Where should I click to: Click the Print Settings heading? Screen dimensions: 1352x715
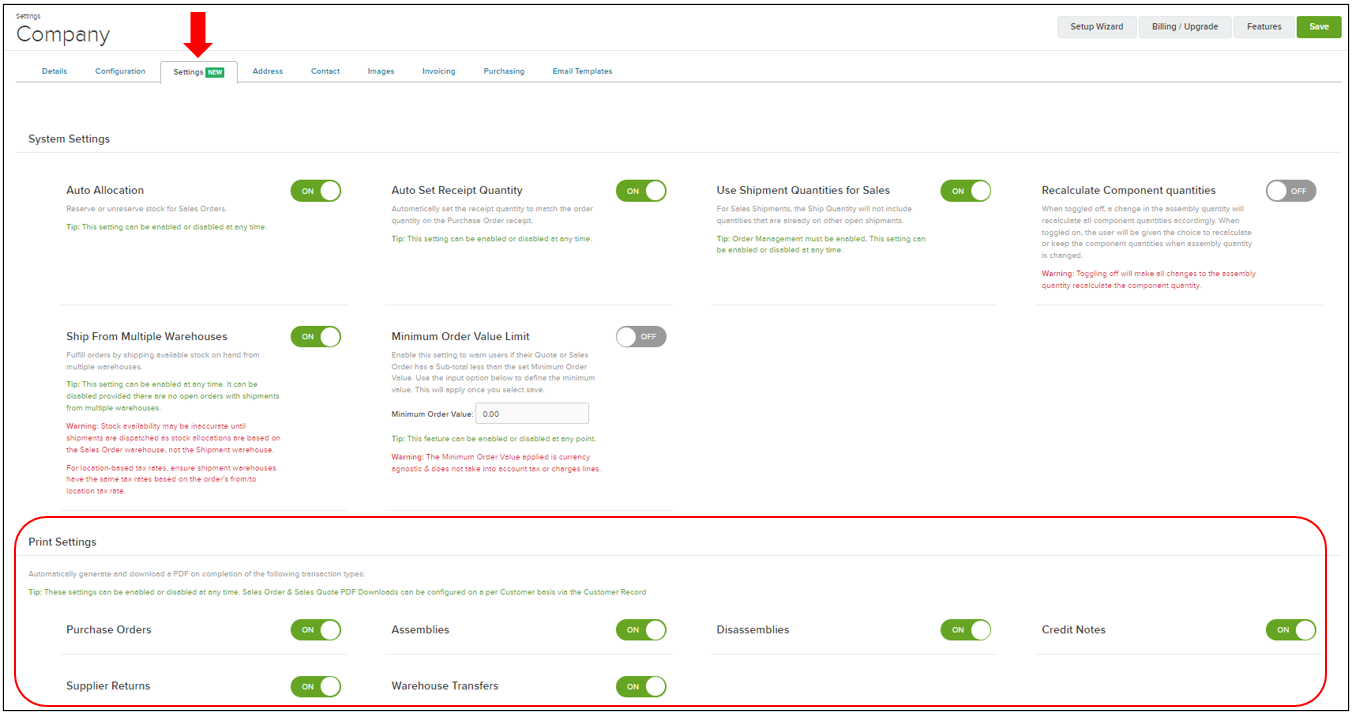point(62,542)
